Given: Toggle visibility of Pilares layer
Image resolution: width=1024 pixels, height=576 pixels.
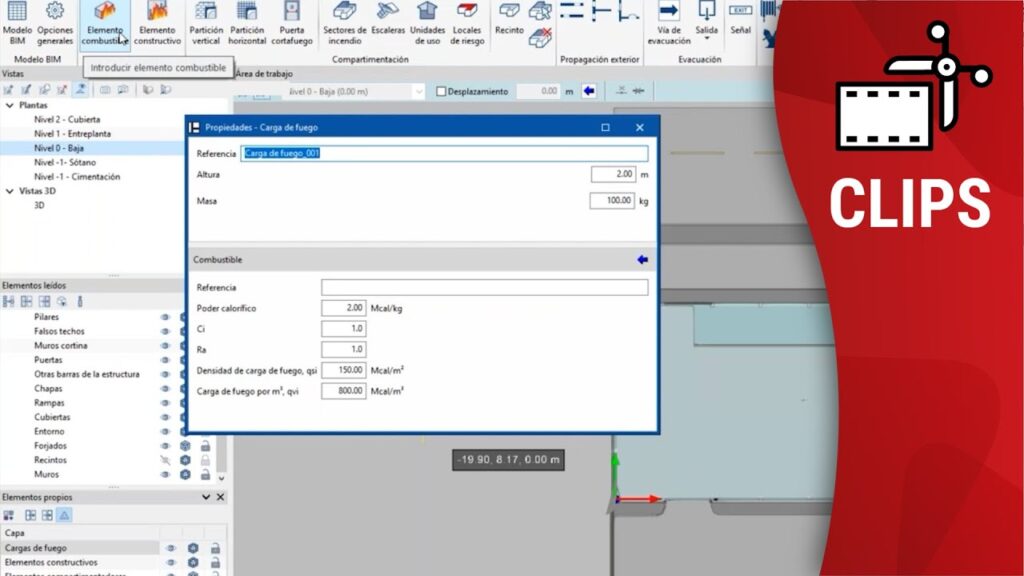Looking at the screenshot, I should [165, 317].
